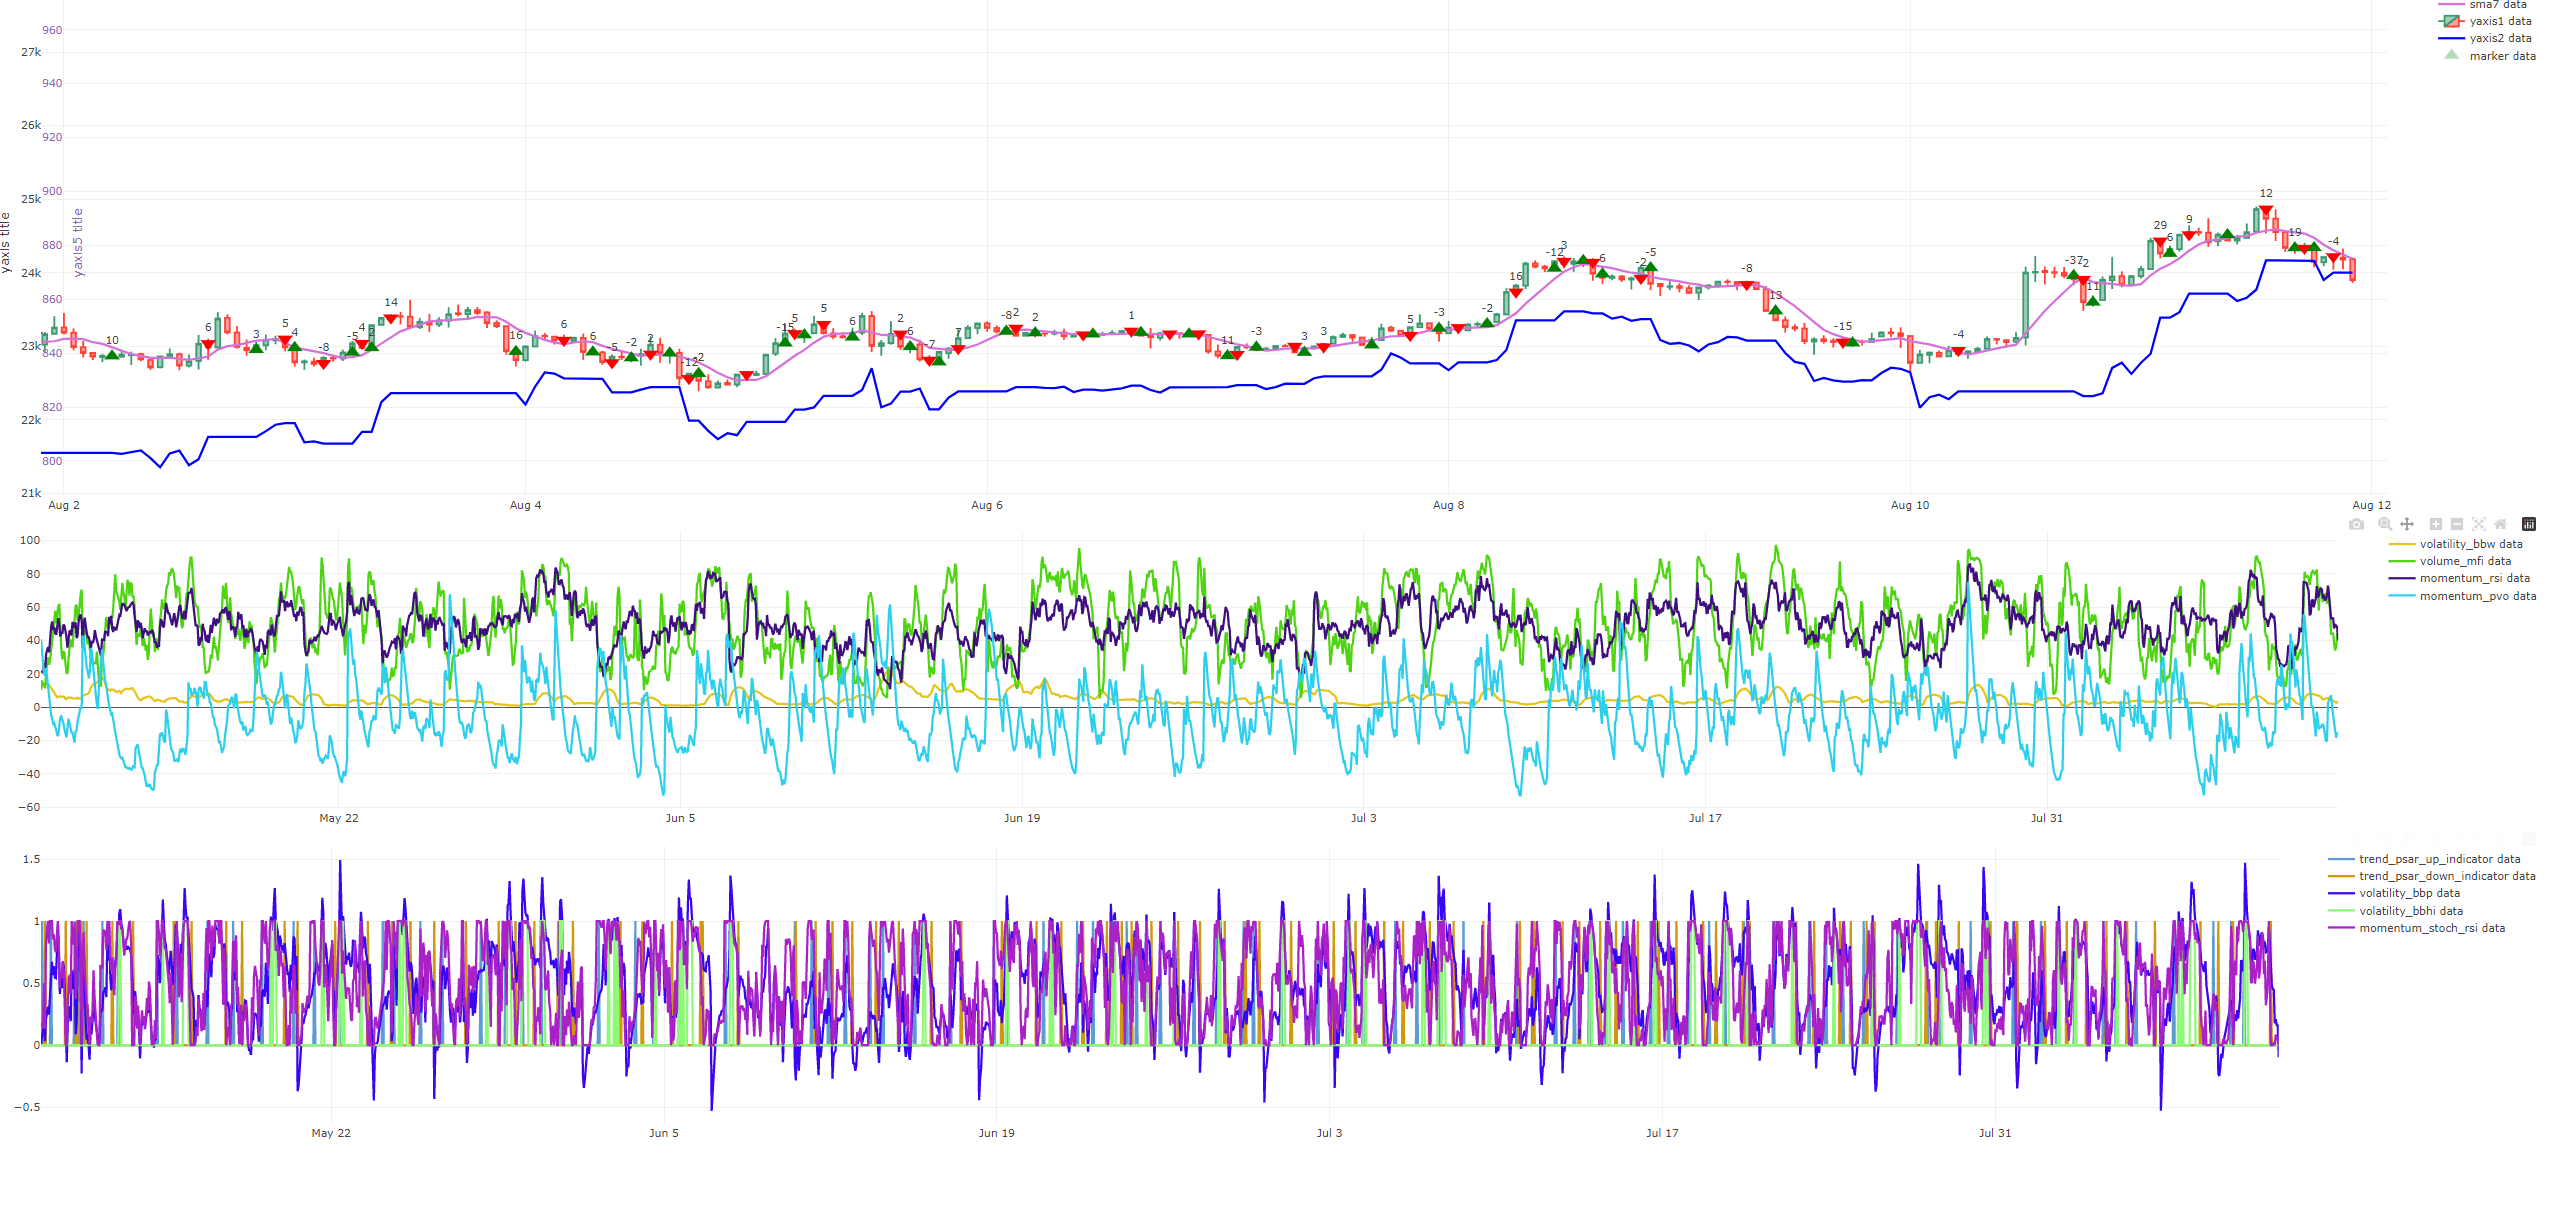Reset axes using the home icon

(x=2501, y=524)
